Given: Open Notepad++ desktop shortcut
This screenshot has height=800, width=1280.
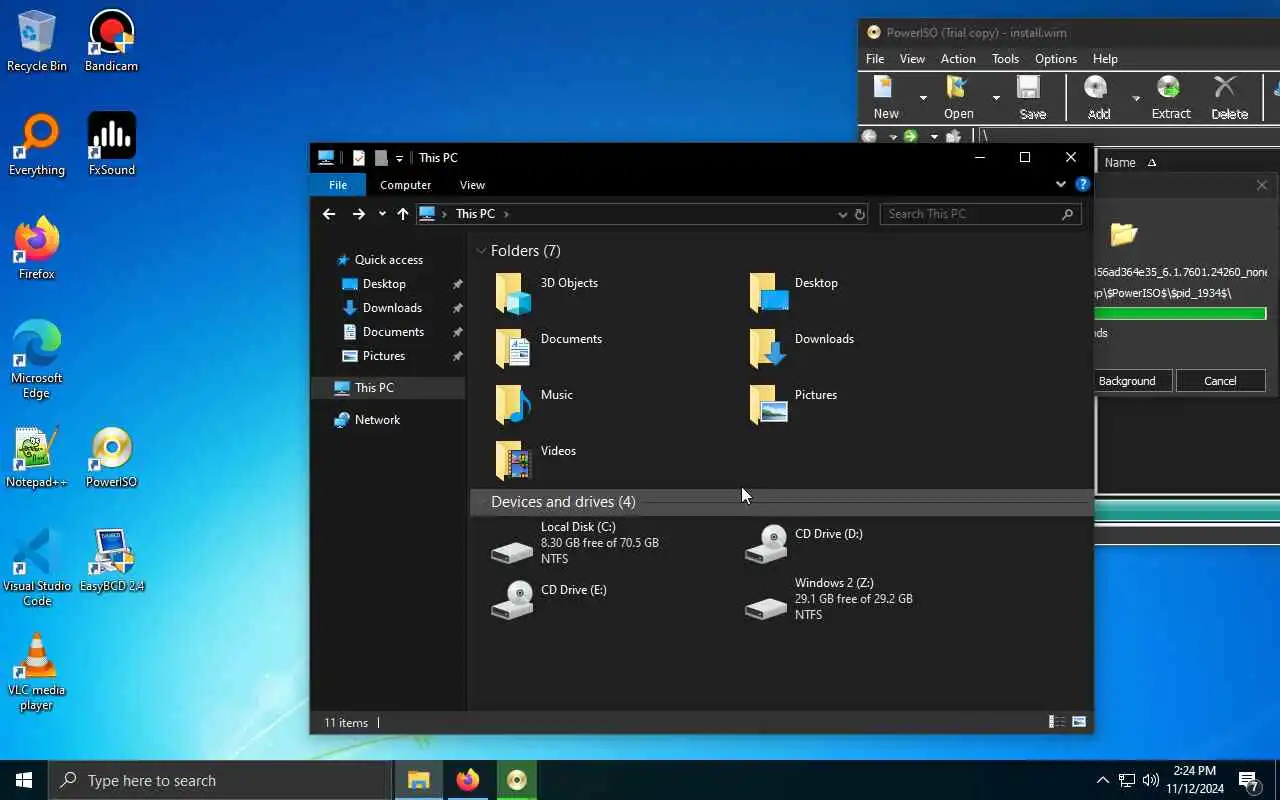Looking at the screenshot, I should (x=37, y=457).
